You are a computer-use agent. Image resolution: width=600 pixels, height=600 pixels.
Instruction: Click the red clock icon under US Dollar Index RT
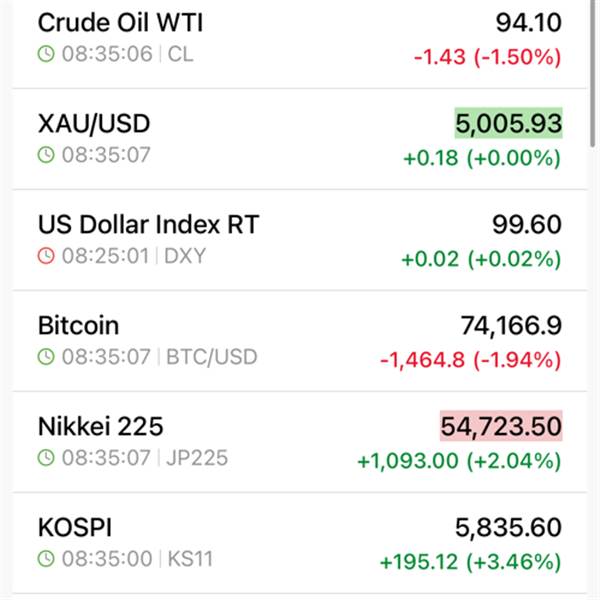[x=46, y=256]
